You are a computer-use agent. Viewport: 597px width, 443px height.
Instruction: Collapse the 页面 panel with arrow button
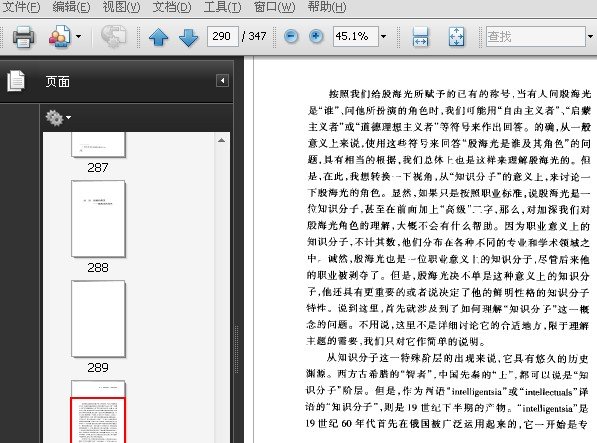[x=222, y=81]
